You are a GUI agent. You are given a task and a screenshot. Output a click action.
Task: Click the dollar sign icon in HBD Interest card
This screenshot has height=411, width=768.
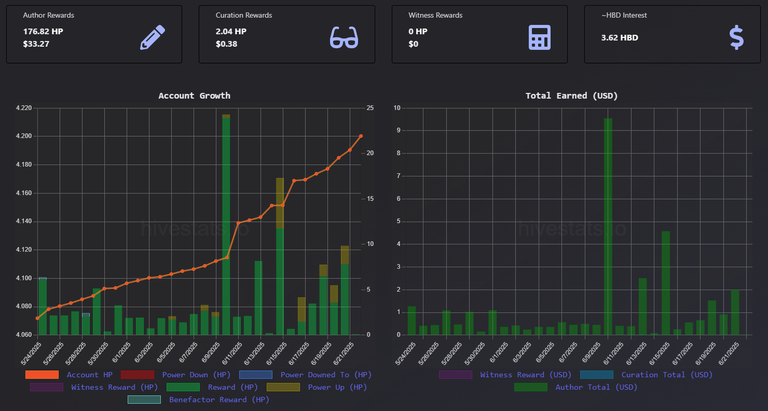click(x=736, y=38)
